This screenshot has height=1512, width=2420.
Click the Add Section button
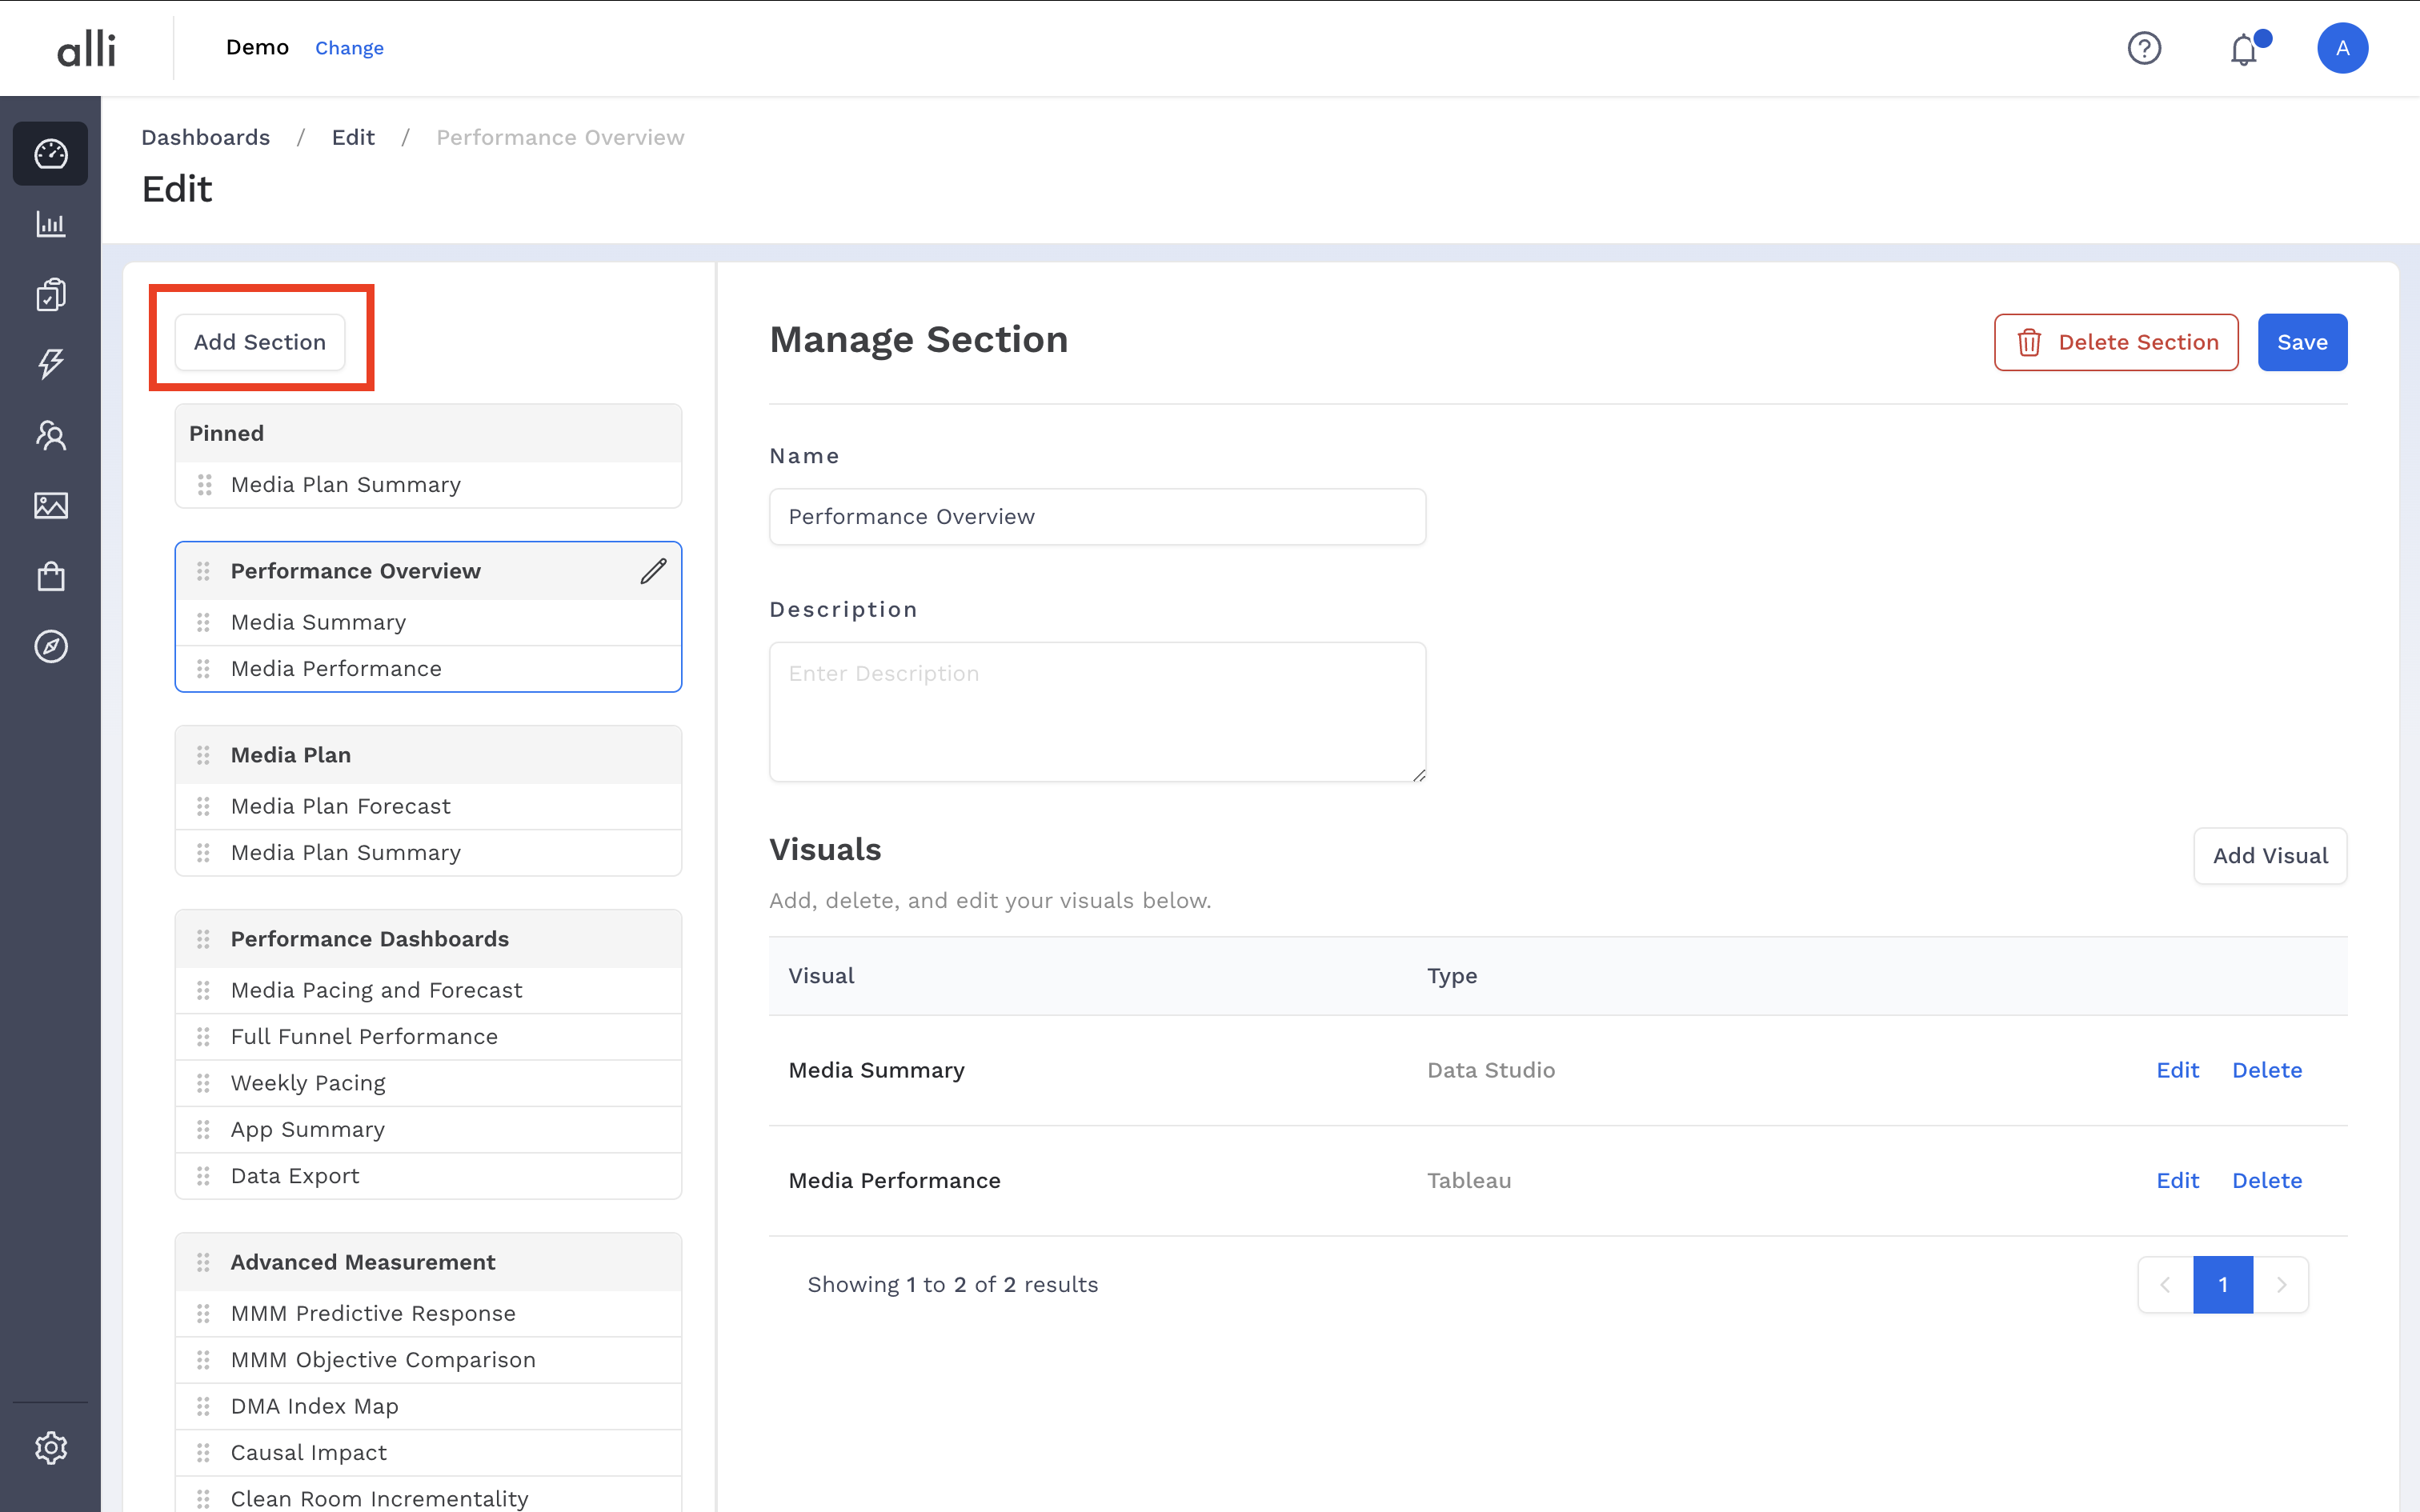click(x=260, y=341)
